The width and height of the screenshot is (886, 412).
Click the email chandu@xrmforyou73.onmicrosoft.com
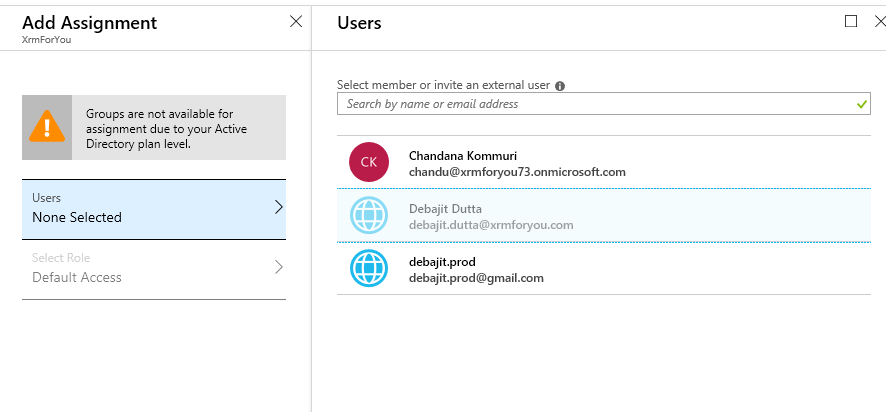[x=517, y=171]
